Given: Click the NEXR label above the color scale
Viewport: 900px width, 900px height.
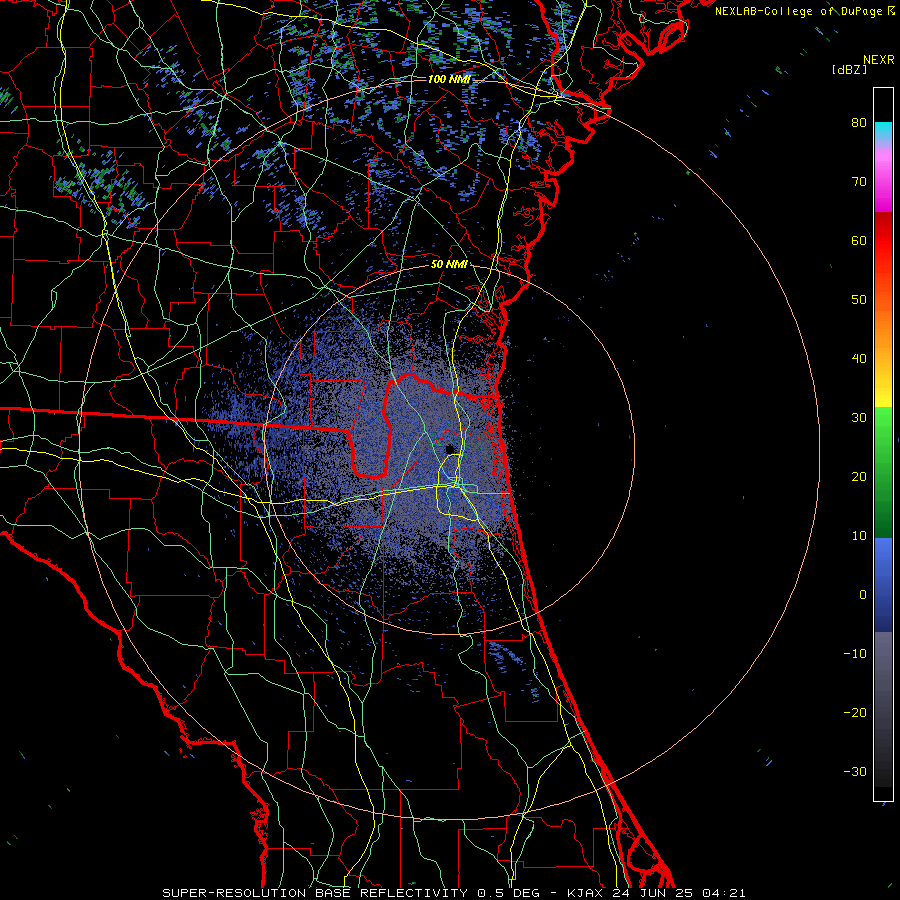Looking at the screenshot, I should click(878, 60).
